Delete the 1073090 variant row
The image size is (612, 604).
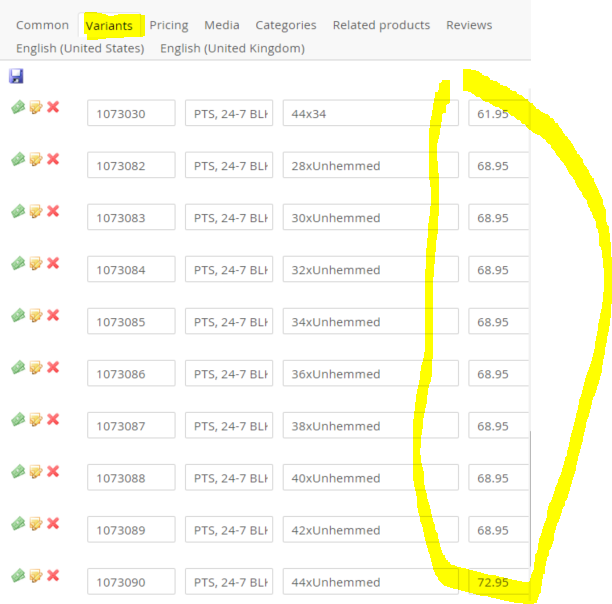53,575
